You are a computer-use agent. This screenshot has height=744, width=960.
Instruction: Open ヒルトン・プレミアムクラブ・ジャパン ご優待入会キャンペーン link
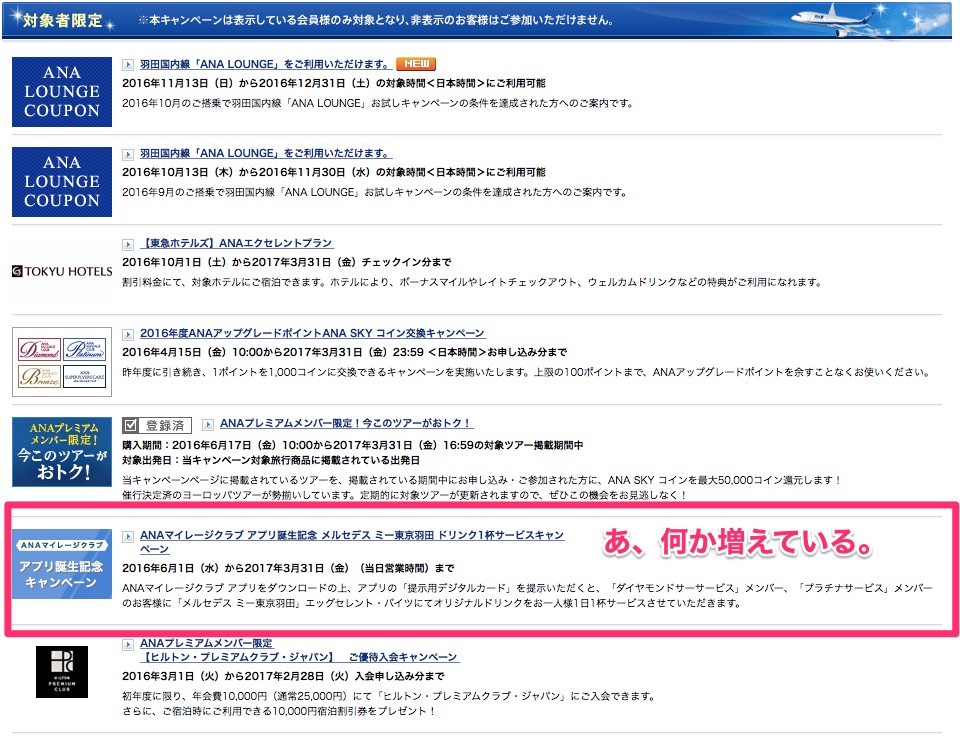click(x=299, y=650)
